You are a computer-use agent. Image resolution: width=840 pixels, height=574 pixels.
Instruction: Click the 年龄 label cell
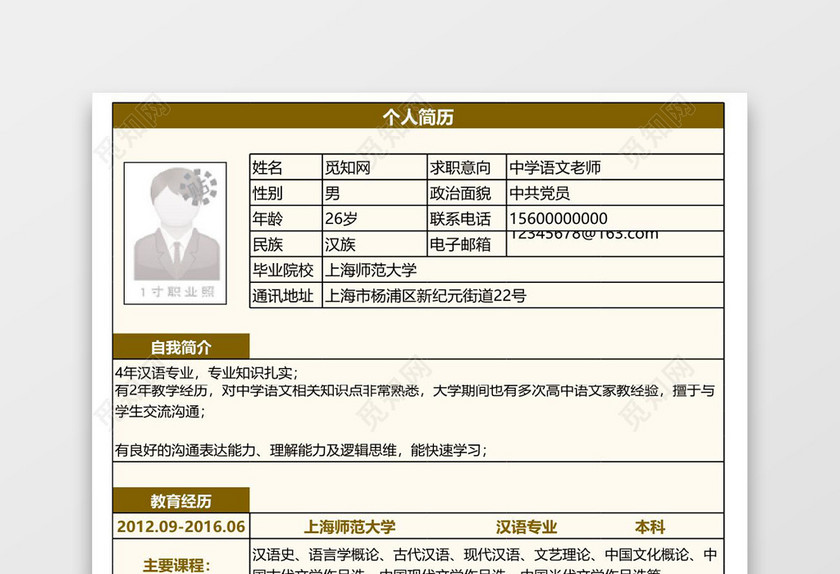(286, 218)
